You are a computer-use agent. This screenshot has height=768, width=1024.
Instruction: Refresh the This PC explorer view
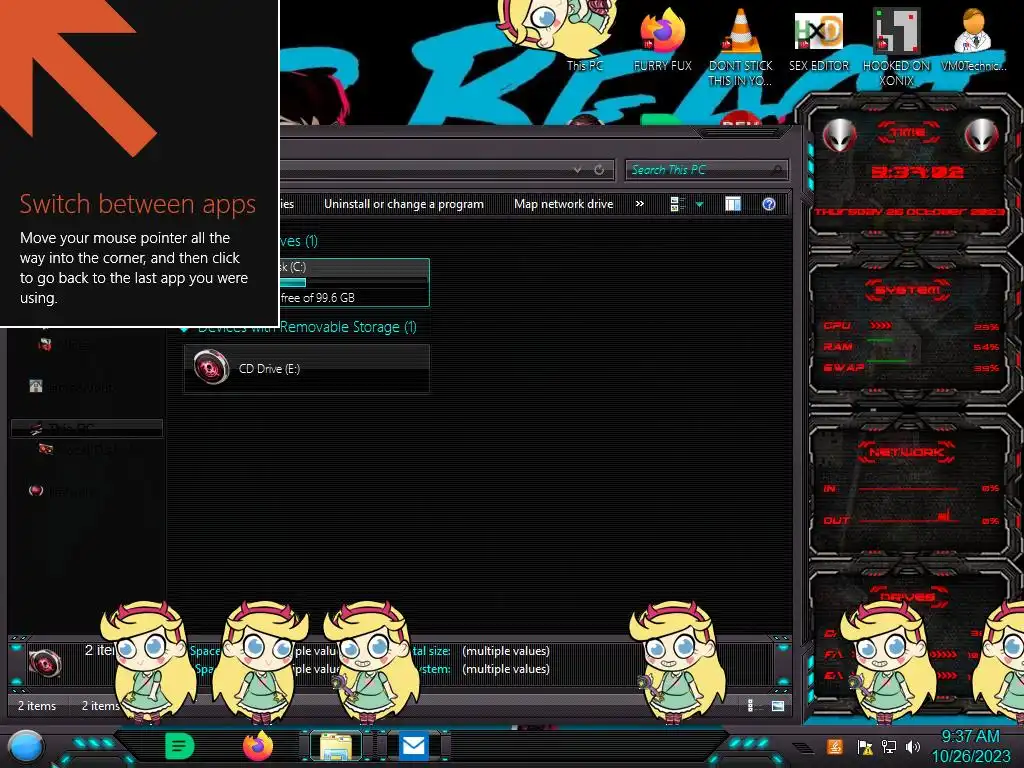click(599, 170)
